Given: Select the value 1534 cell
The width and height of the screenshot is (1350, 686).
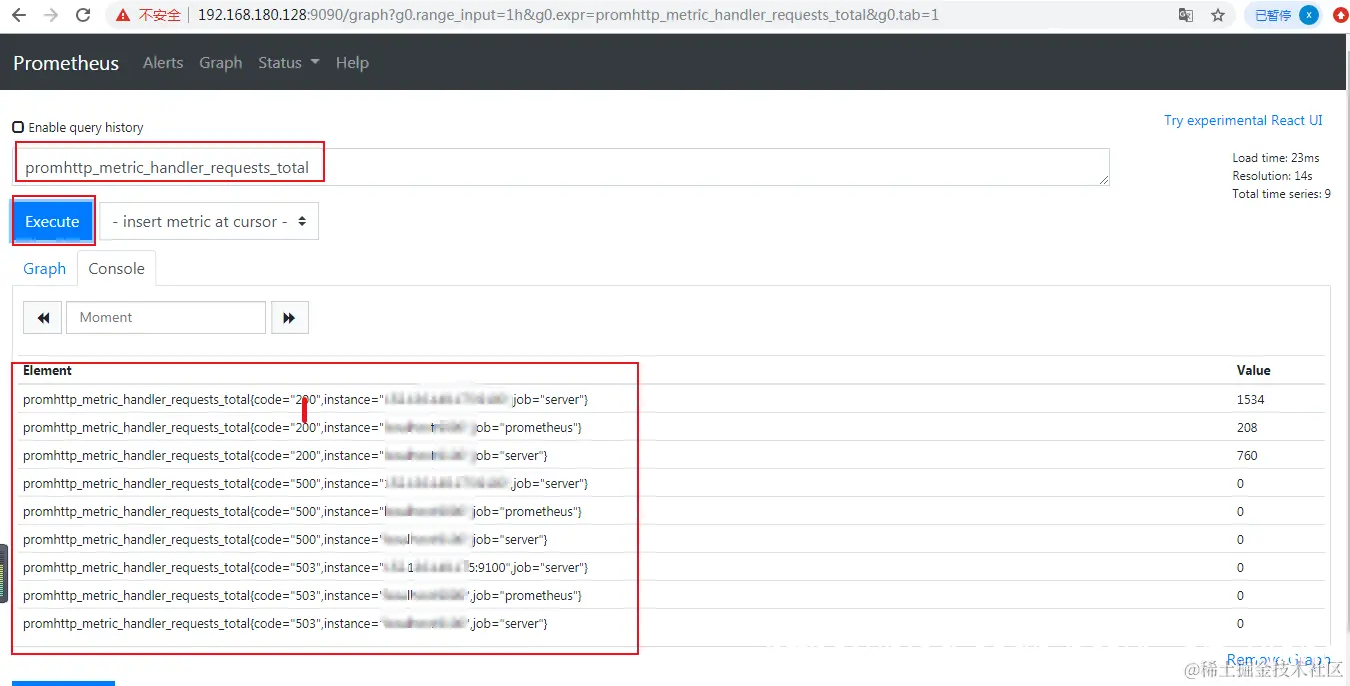Looking at the screenshot, I should tap(1250, 399).
